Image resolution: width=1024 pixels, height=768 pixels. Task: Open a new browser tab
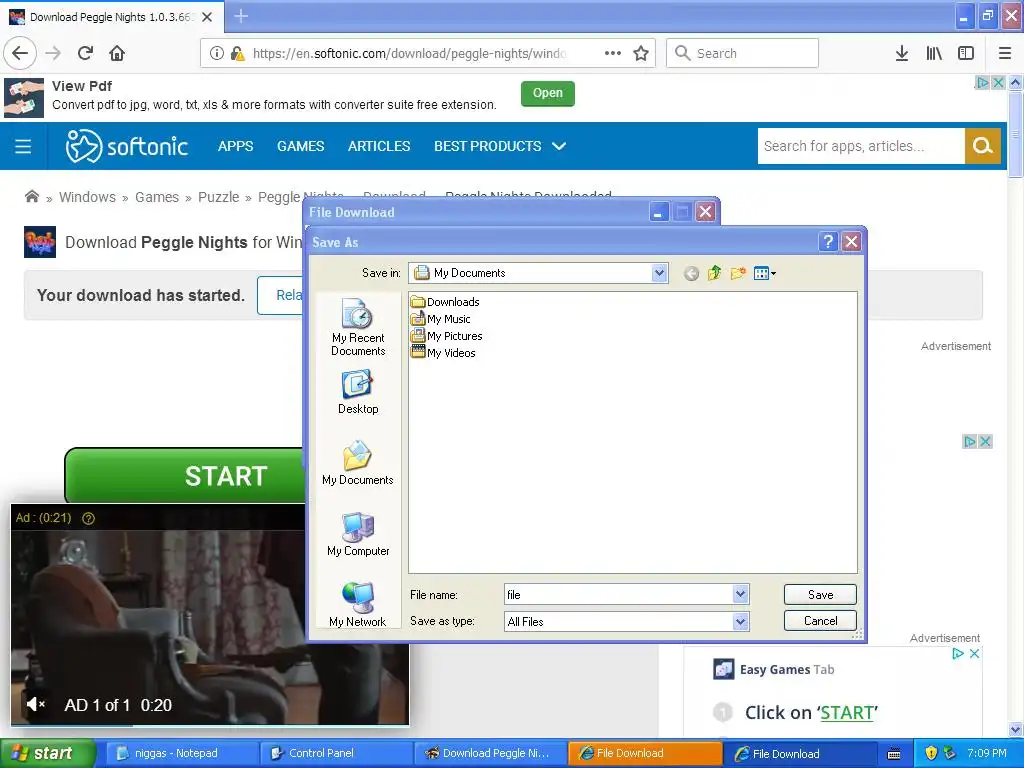(241, 16)
